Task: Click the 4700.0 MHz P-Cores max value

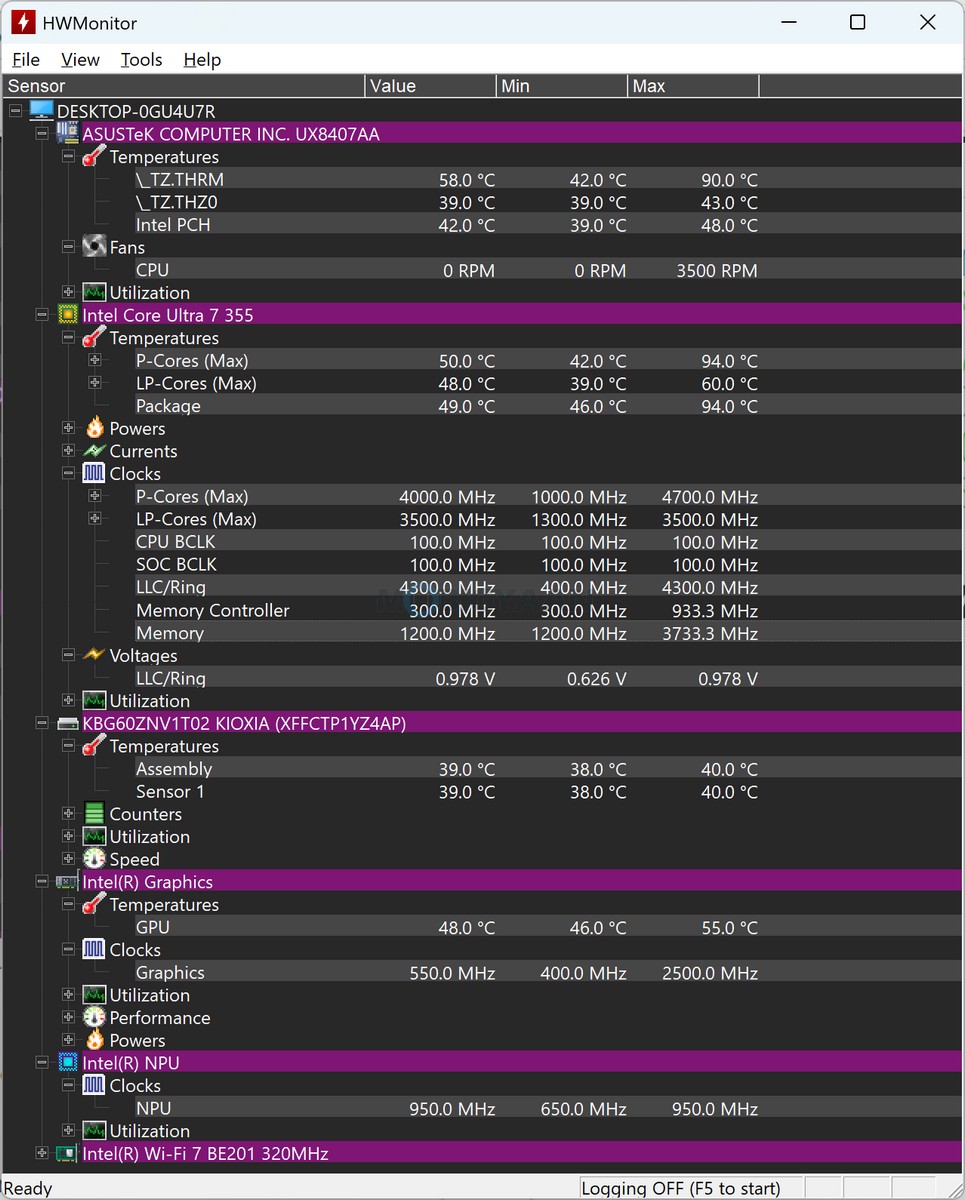Action: pos(710,497)
